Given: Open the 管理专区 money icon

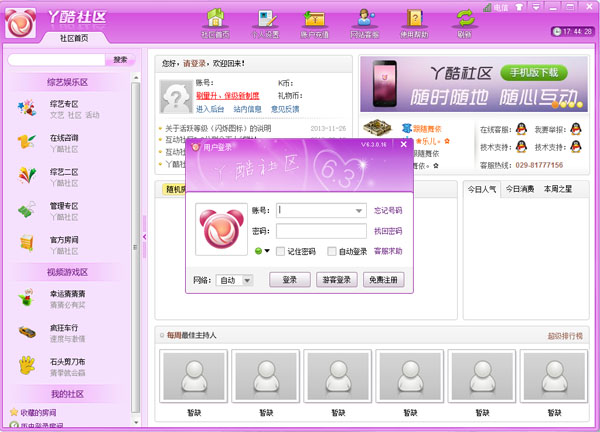Looking at the screenshot, I should coord(26,210).
